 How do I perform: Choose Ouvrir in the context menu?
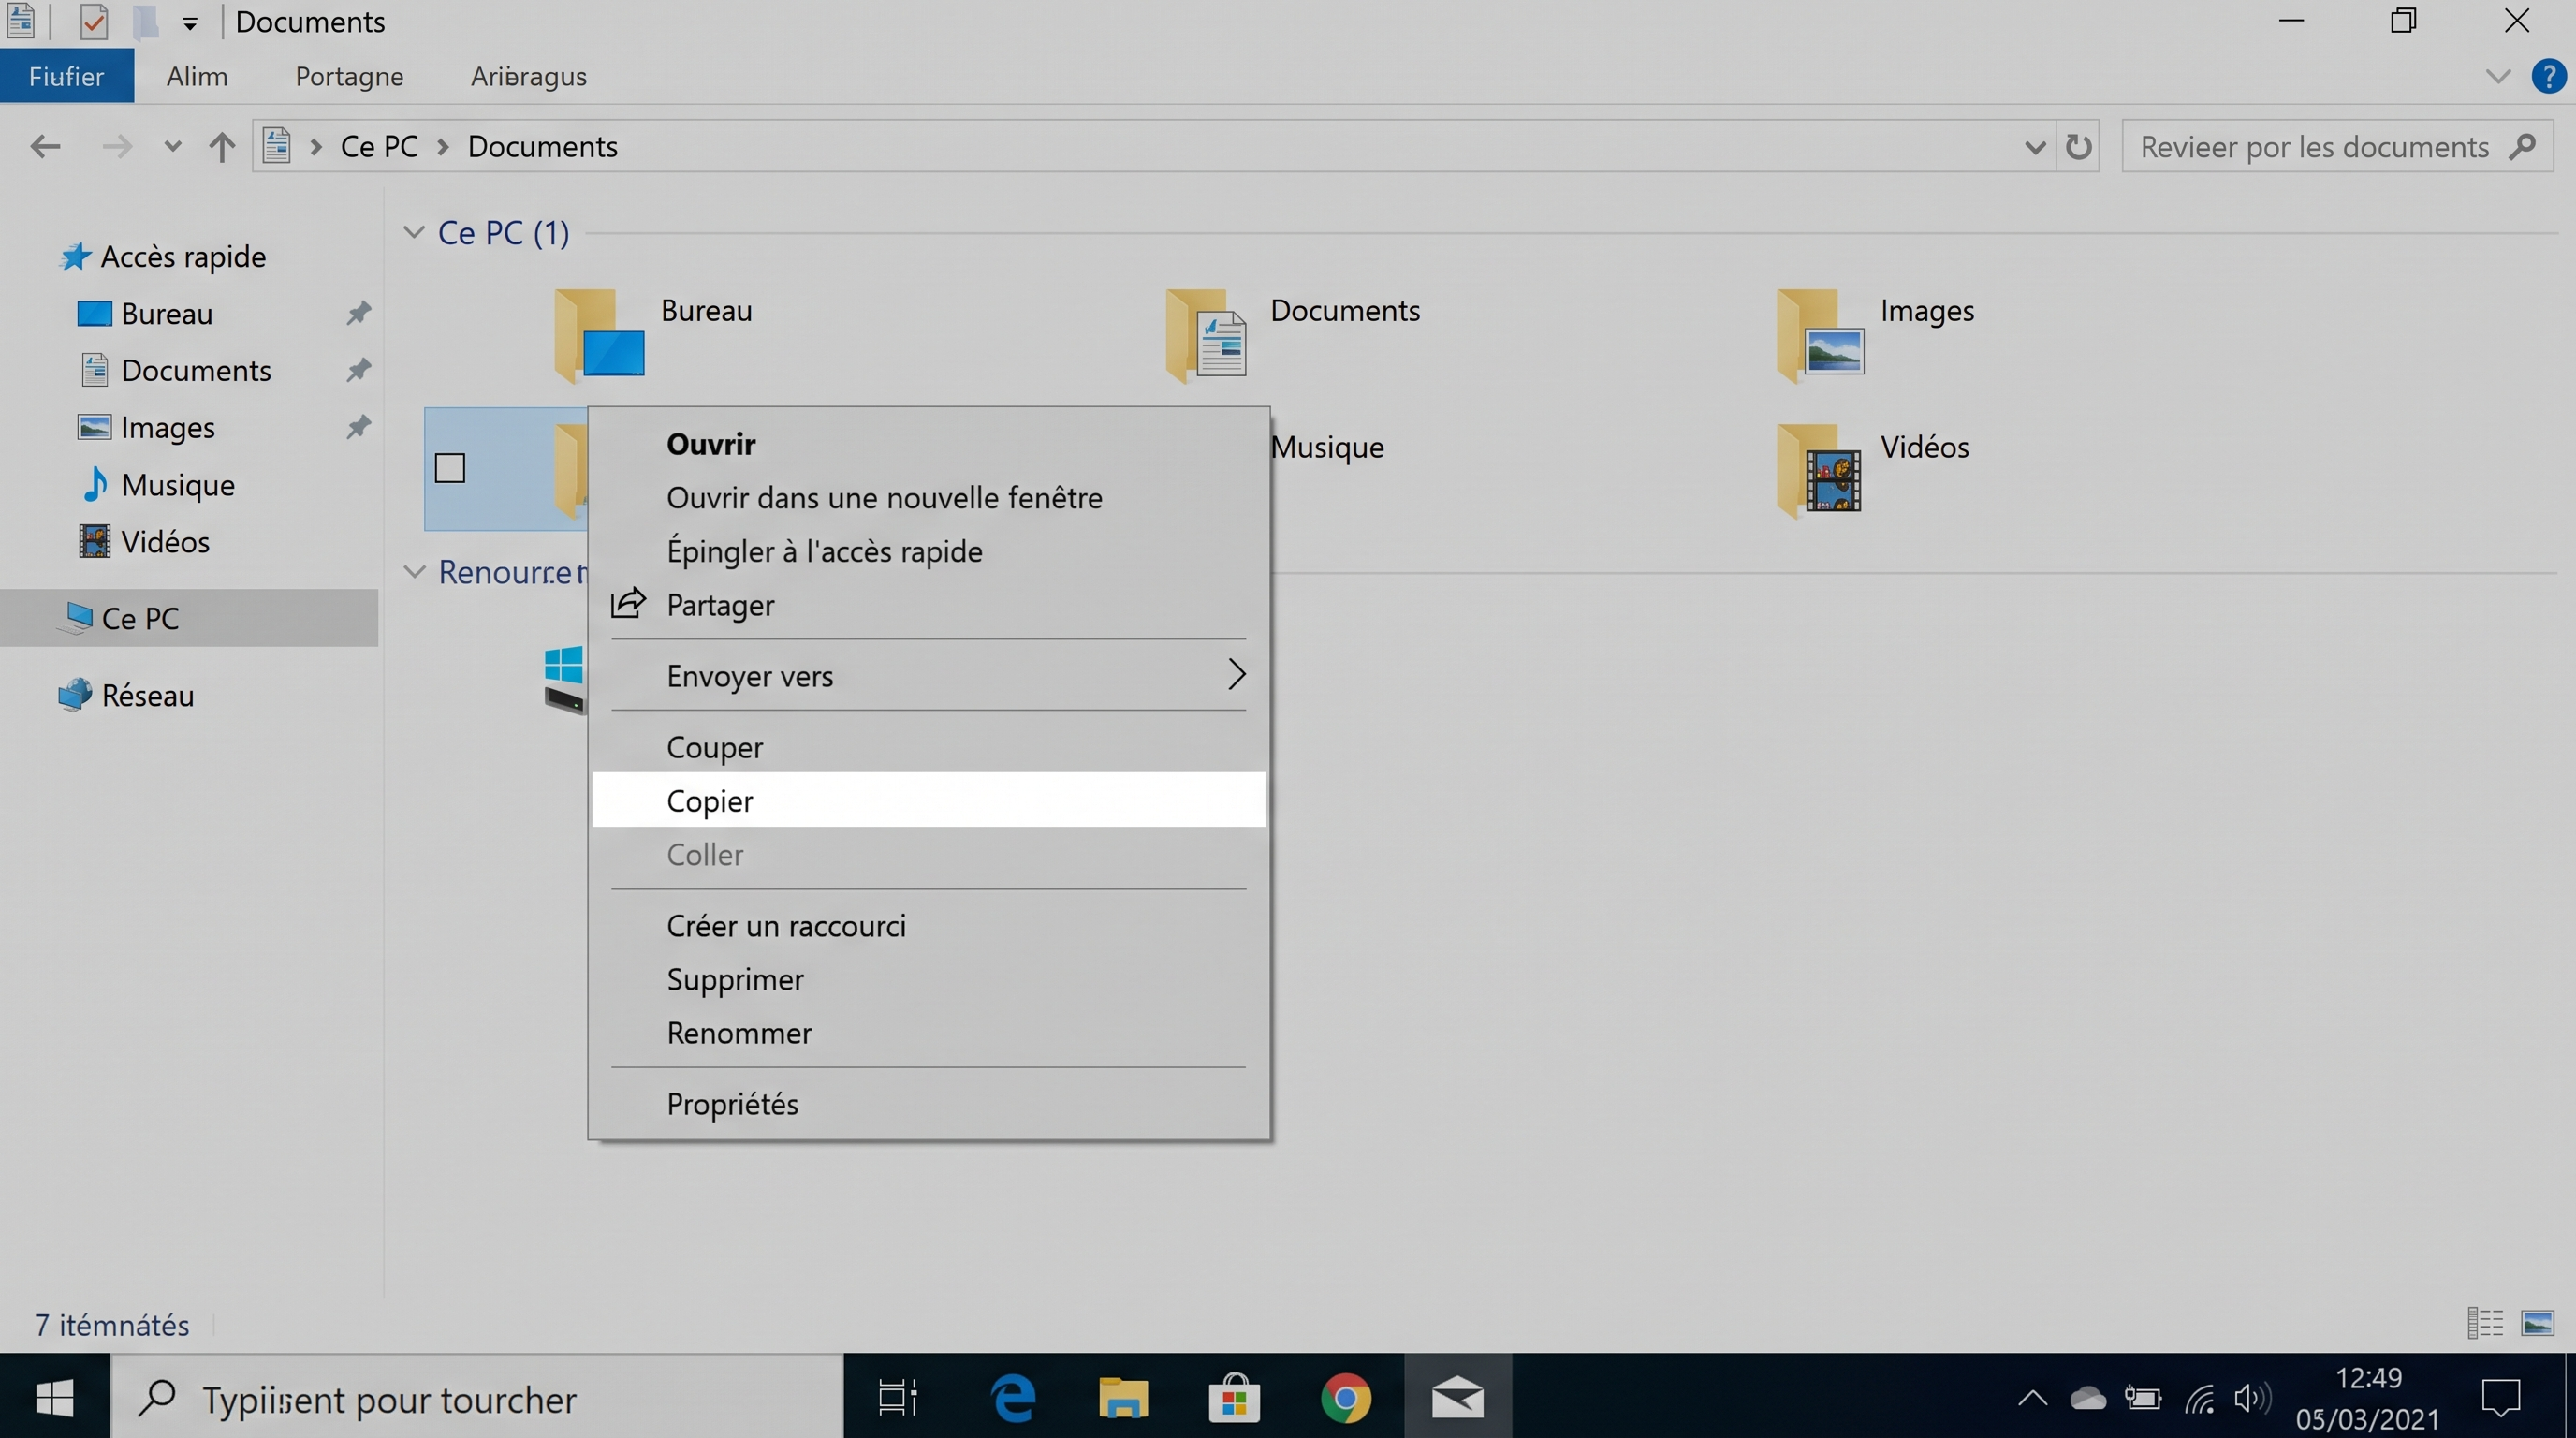[928, 443]
